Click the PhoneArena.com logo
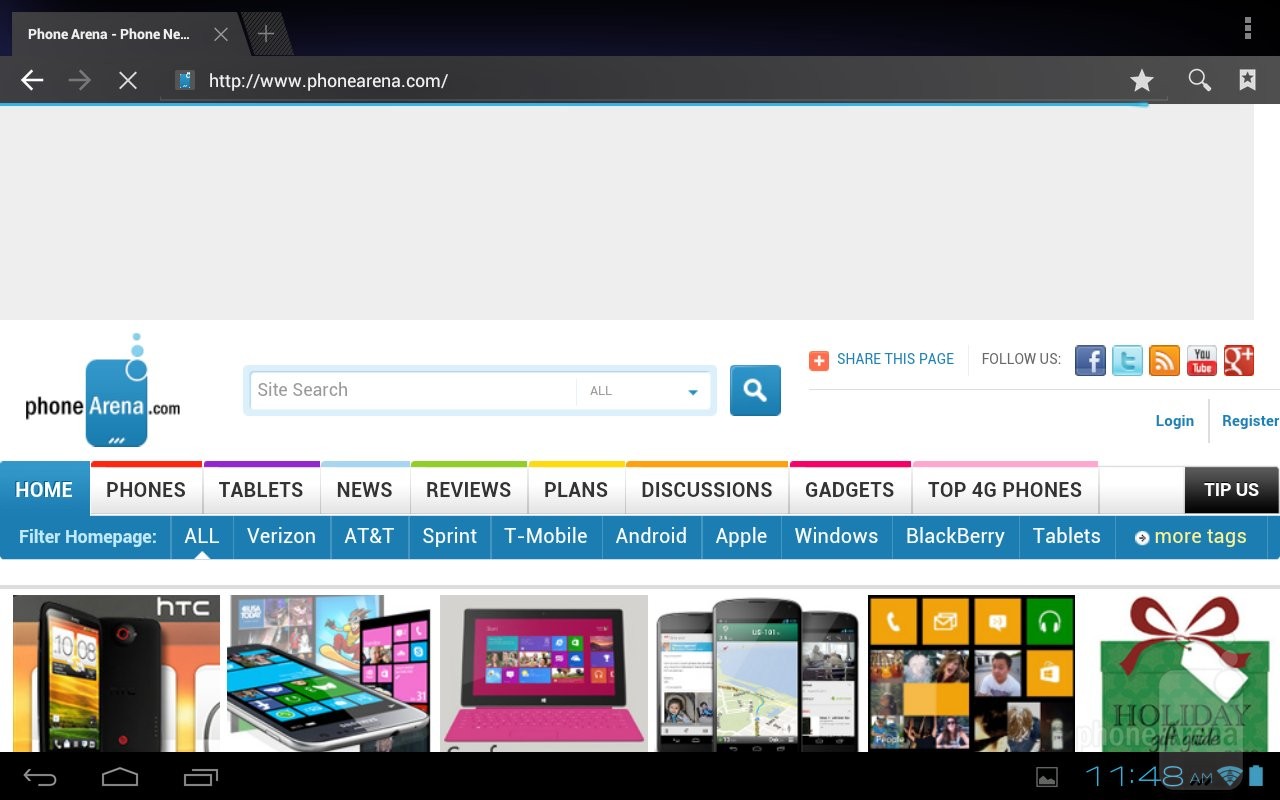The height and width of the screenshot is (800, 1280). click(x=103, y=391)
